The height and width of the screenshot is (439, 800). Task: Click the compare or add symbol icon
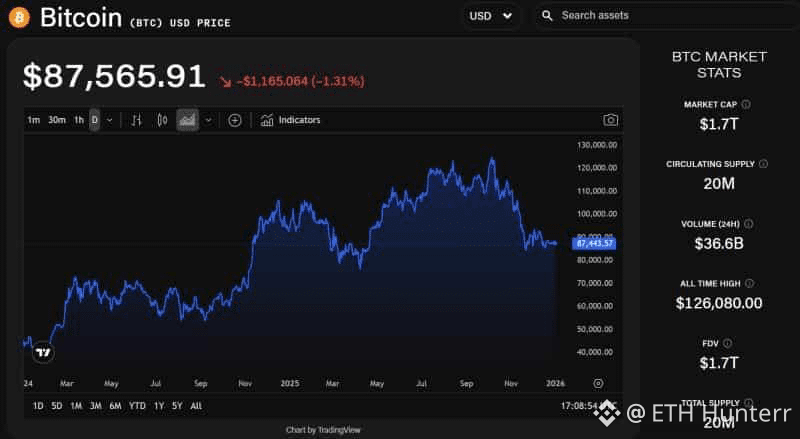(x=235, y=120)
